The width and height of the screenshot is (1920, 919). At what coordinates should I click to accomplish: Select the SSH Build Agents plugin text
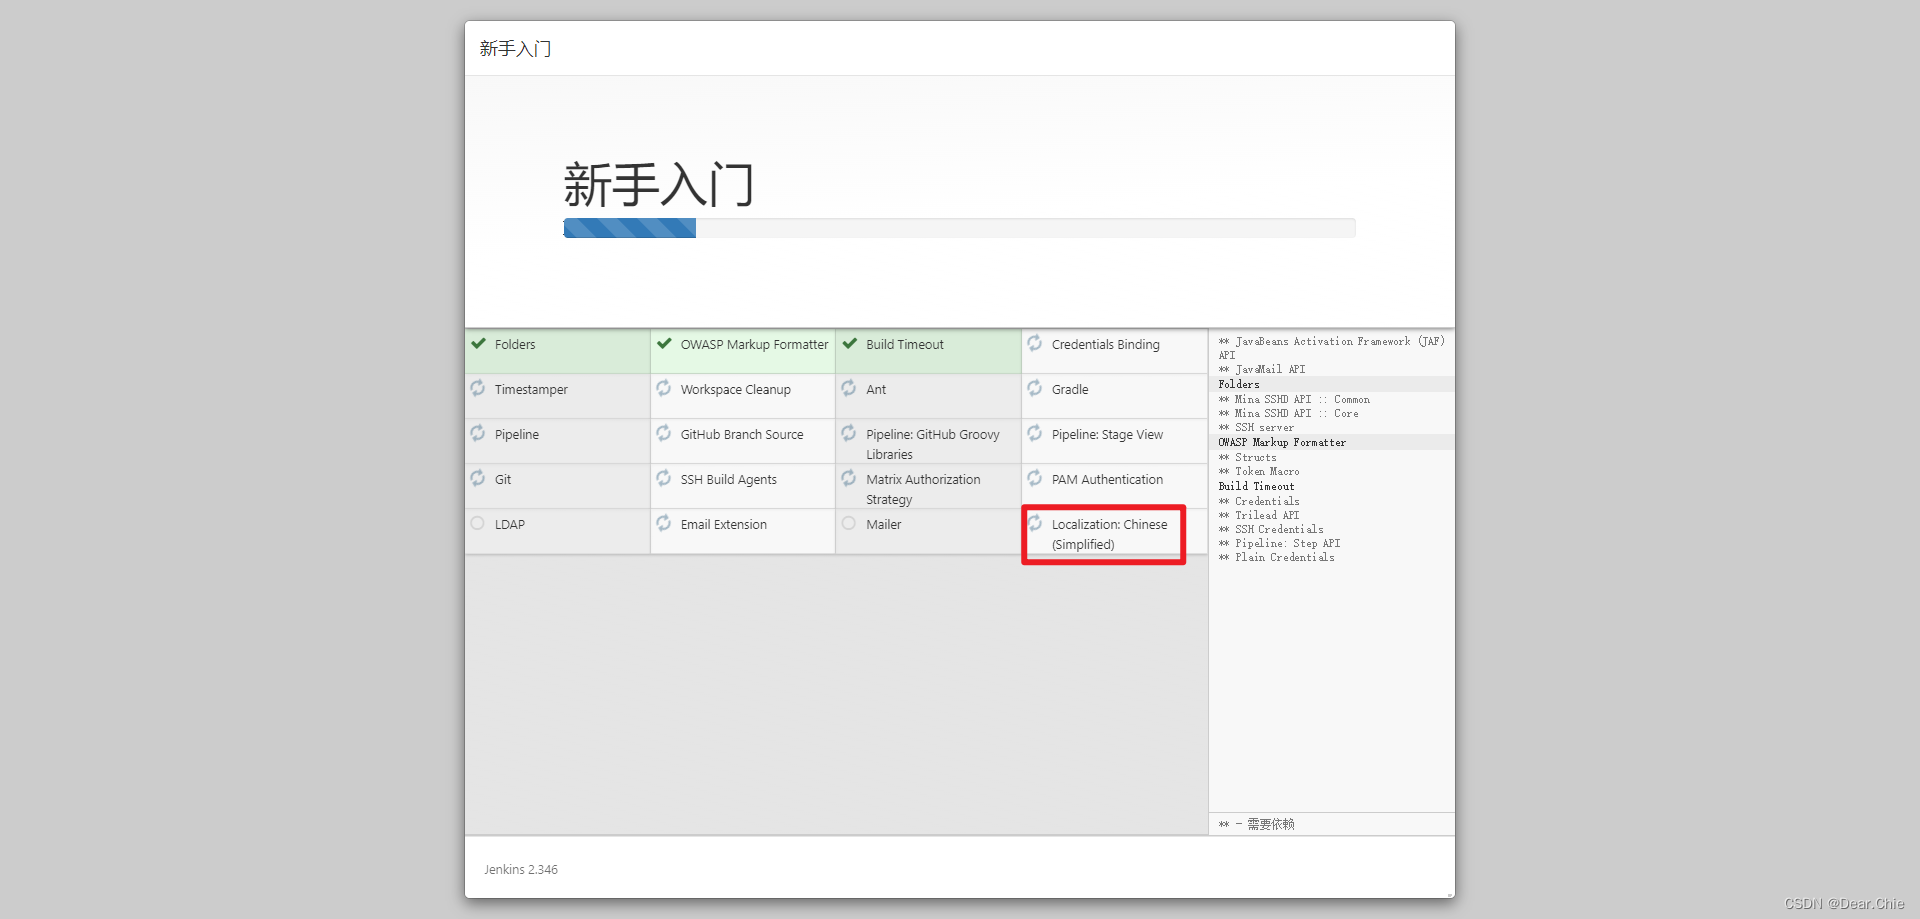[x=729, y=480]
